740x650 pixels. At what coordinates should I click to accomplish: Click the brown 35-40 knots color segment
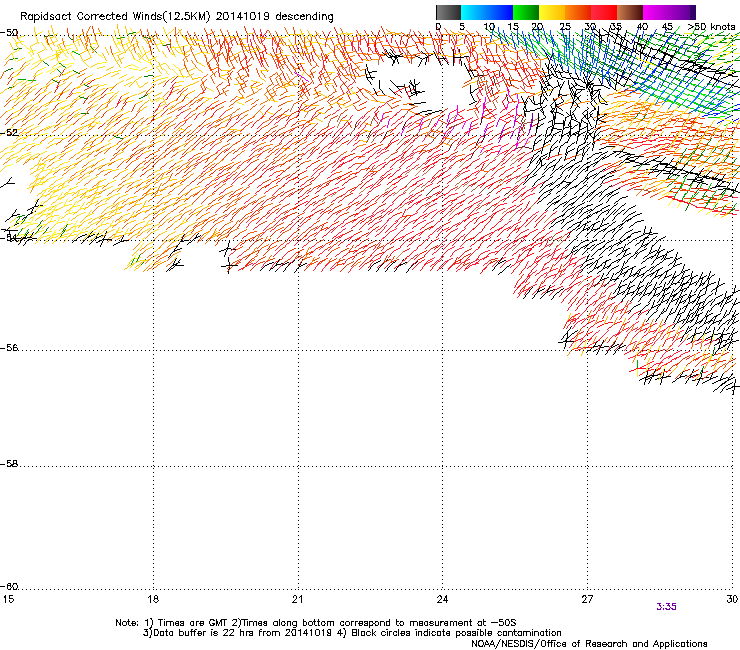coord(630,12)
